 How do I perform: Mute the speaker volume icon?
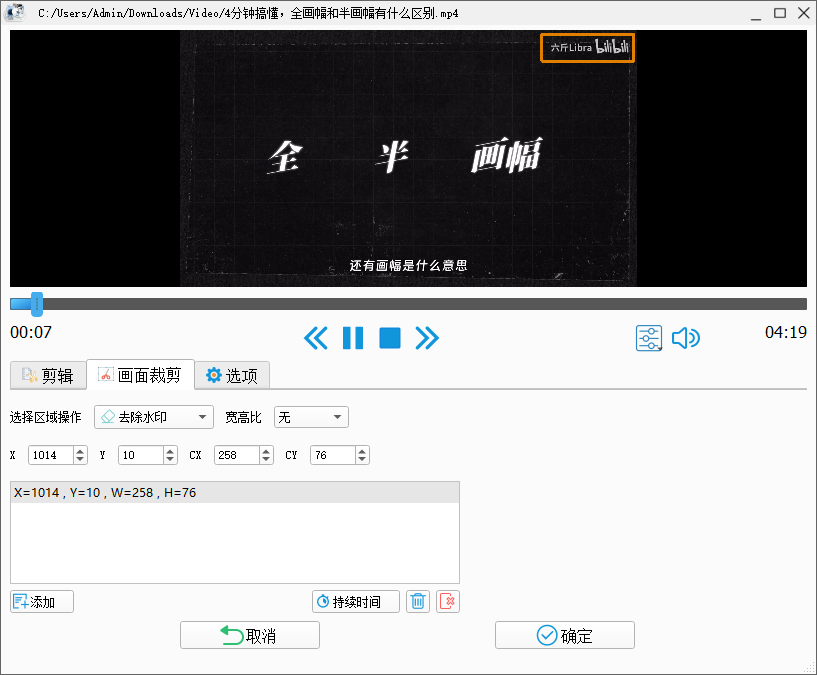click(686, 338)
